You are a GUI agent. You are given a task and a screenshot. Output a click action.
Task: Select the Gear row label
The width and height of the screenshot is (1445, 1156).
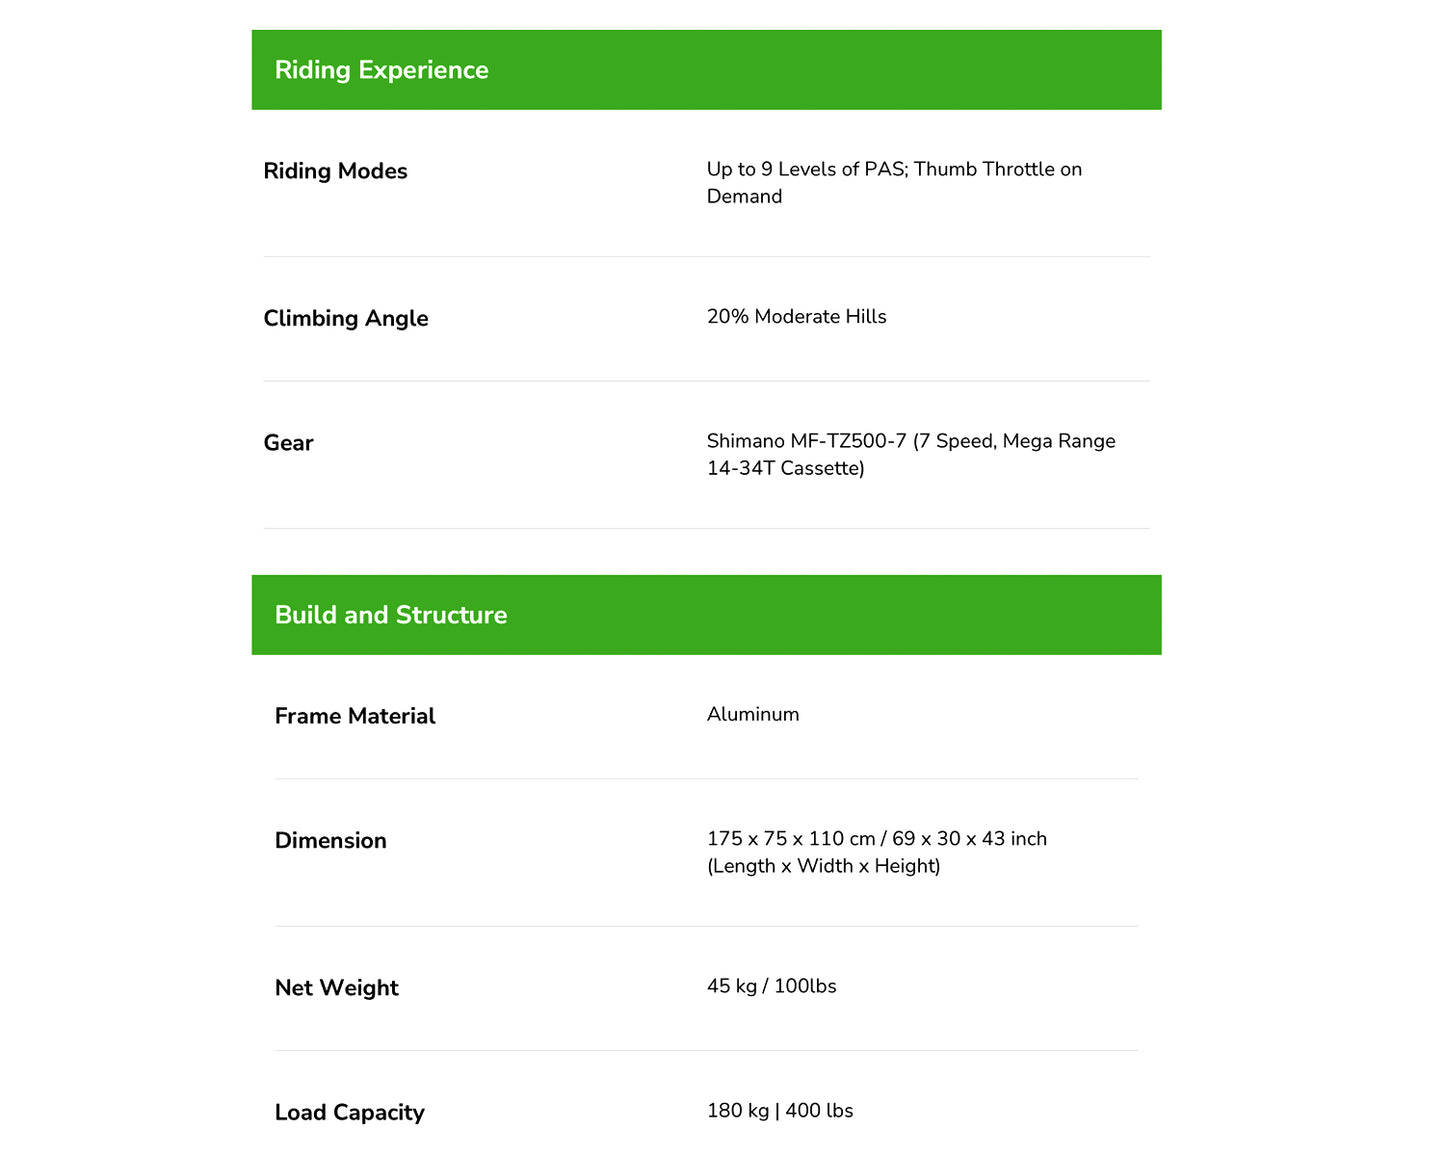pos(288,443)
